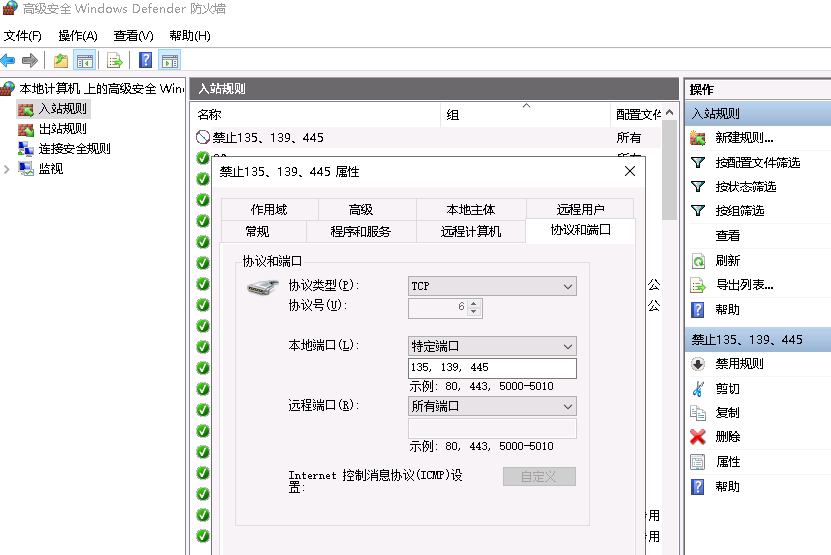The width and height of the screenshot is (831, 555).
Task: Click 禁用规则 action link
Action: pyautogui.click(x=739, y=364)
